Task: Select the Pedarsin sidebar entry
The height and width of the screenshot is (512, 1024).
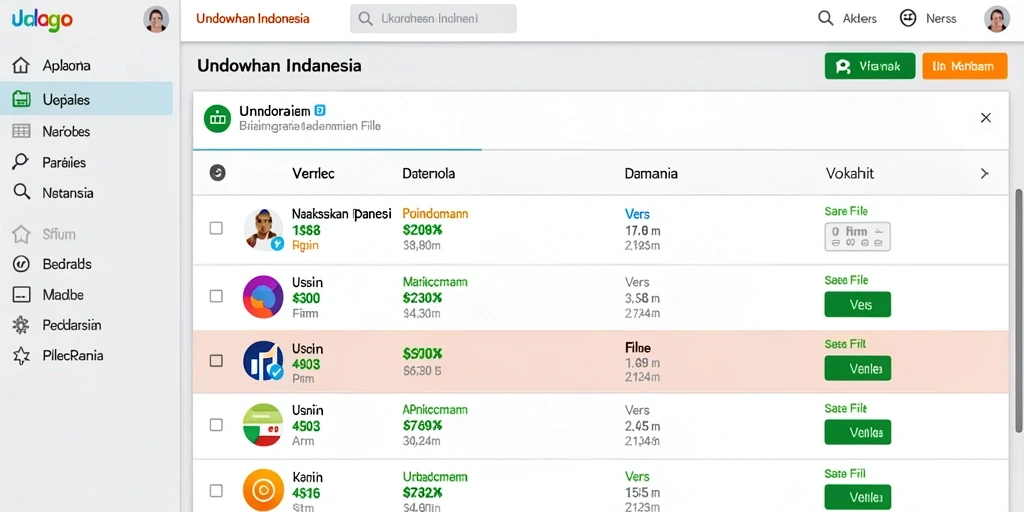Action: pos(72,325)
